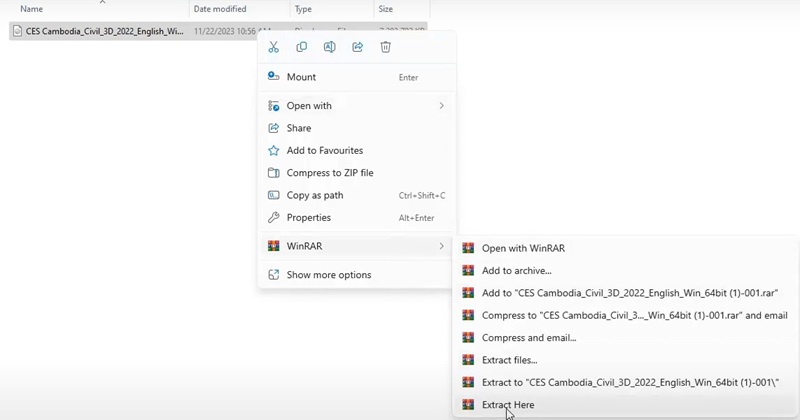Image resolution: width=800 pixels, height=420 pixels.
Task: Select Add to Favourites
Action: click(357, 151)
